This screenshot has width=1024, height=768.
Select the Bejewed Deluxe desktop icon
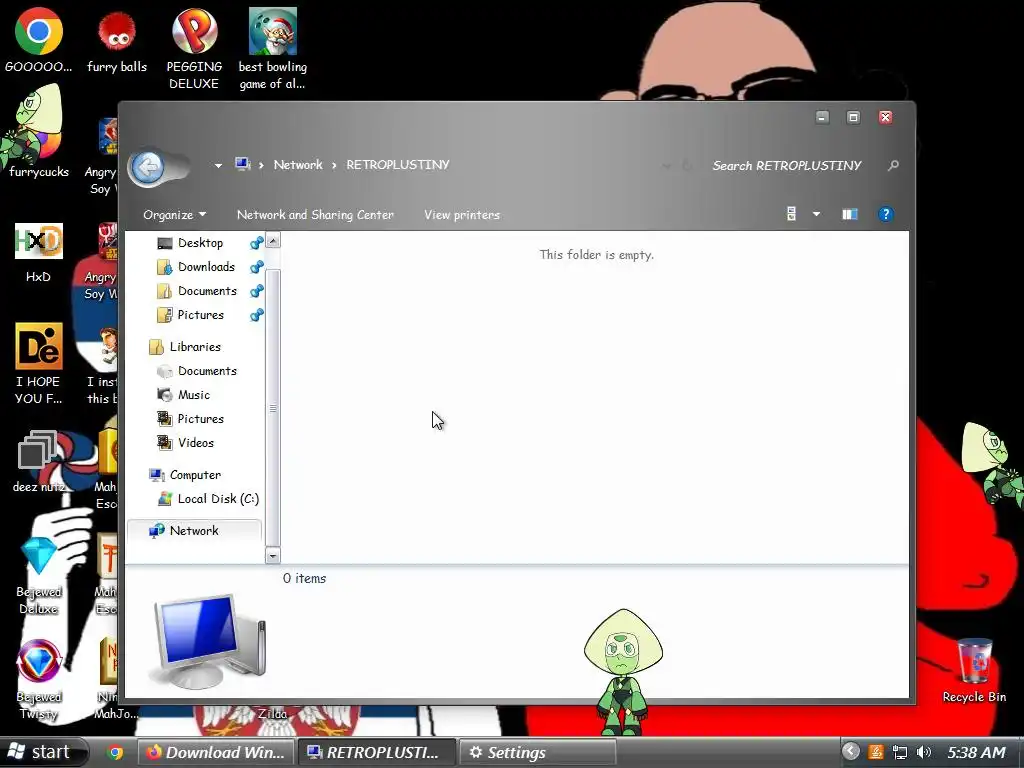tap(39, 576)
